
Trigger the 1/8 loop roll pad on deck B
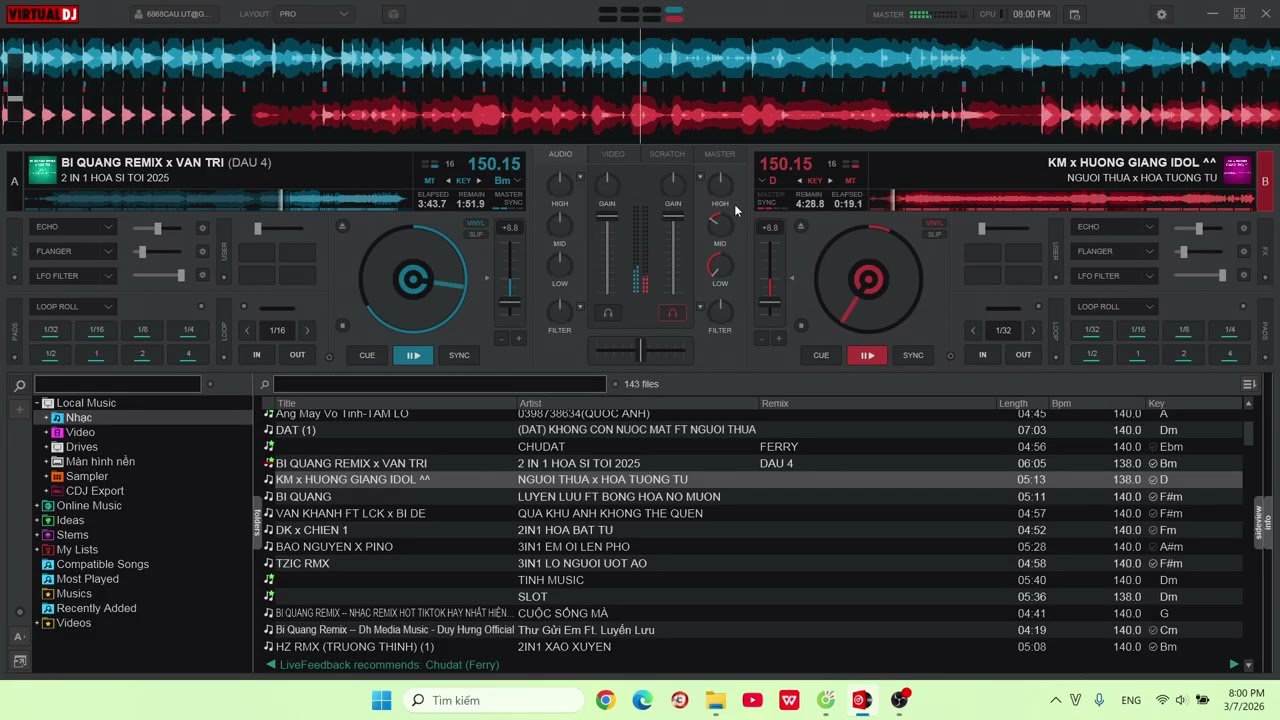pyautogui.click(x=1183, y=330)
